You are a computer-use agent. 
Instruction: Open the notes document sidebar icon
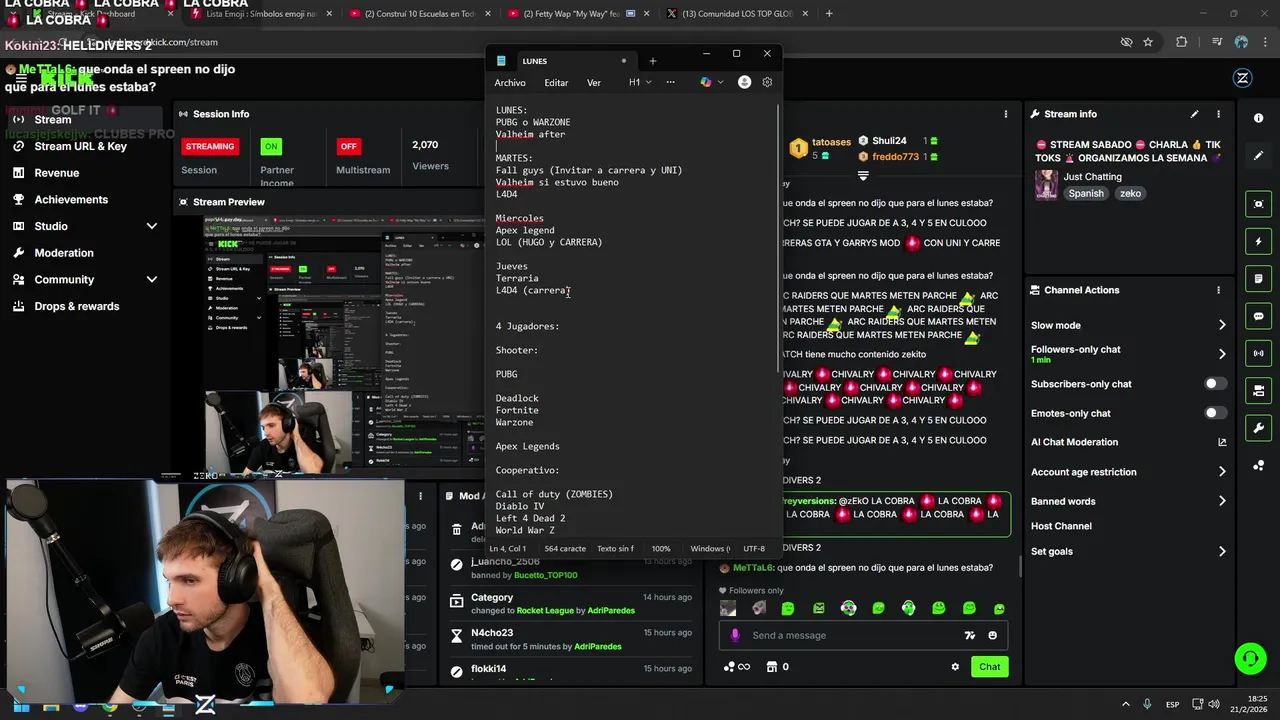(1258, 279)
